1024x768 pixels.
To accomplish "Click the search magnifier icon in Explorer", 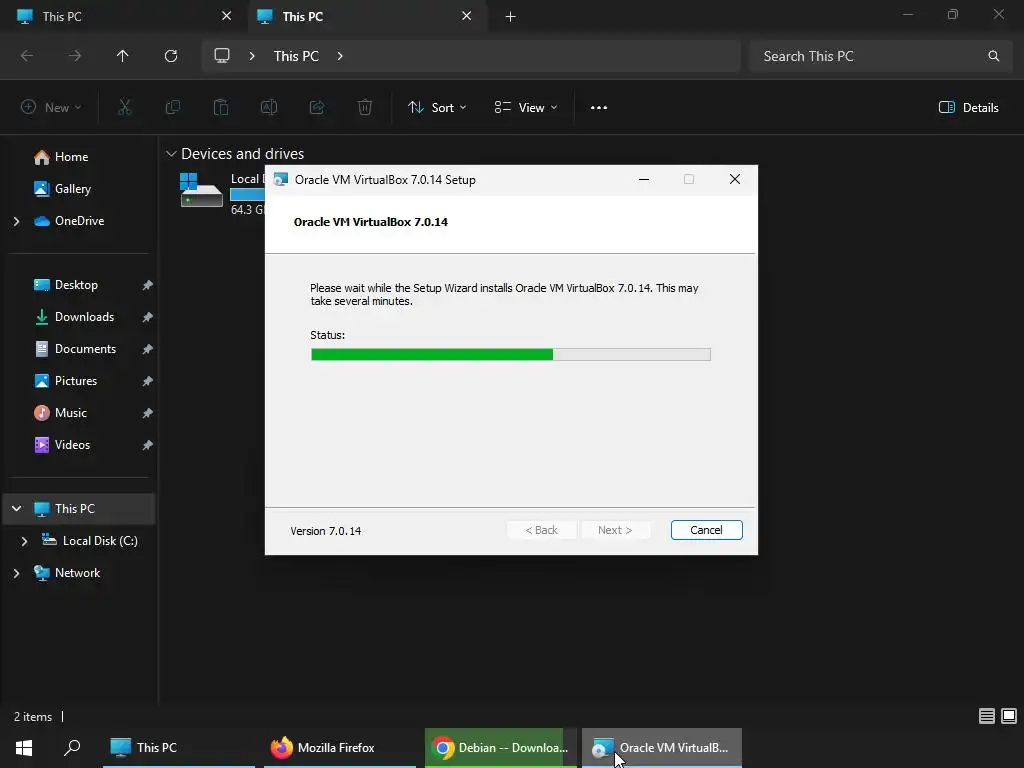I will [x=993, y=56].
